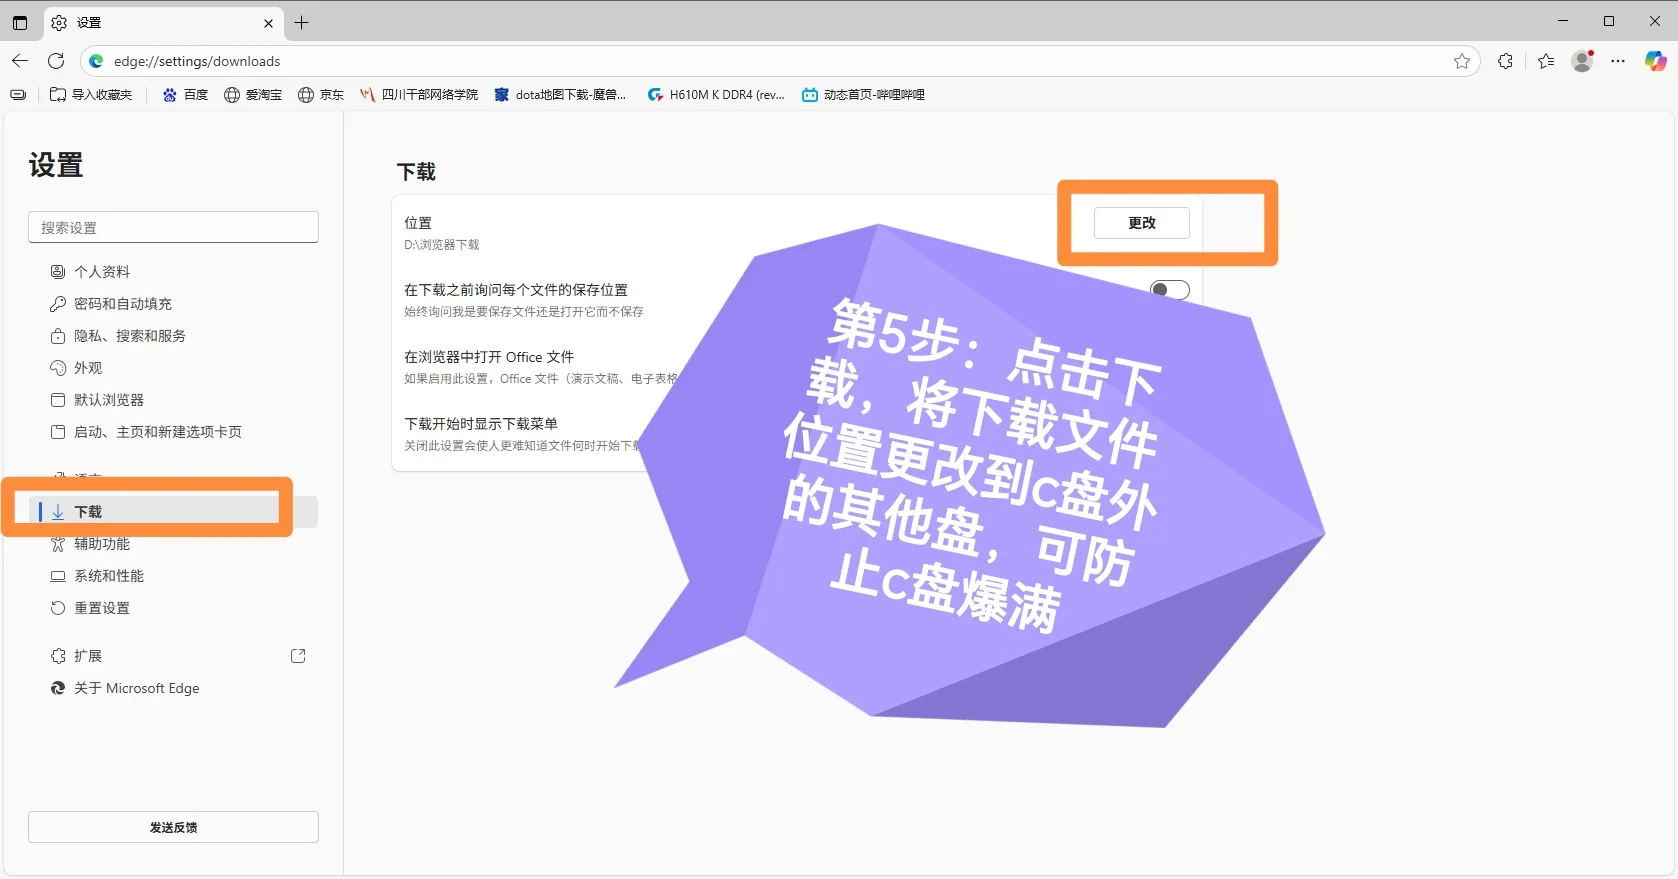Open Settings and more ellipsis menu
Screen dimensions: 1678x879
[1618, 61]
